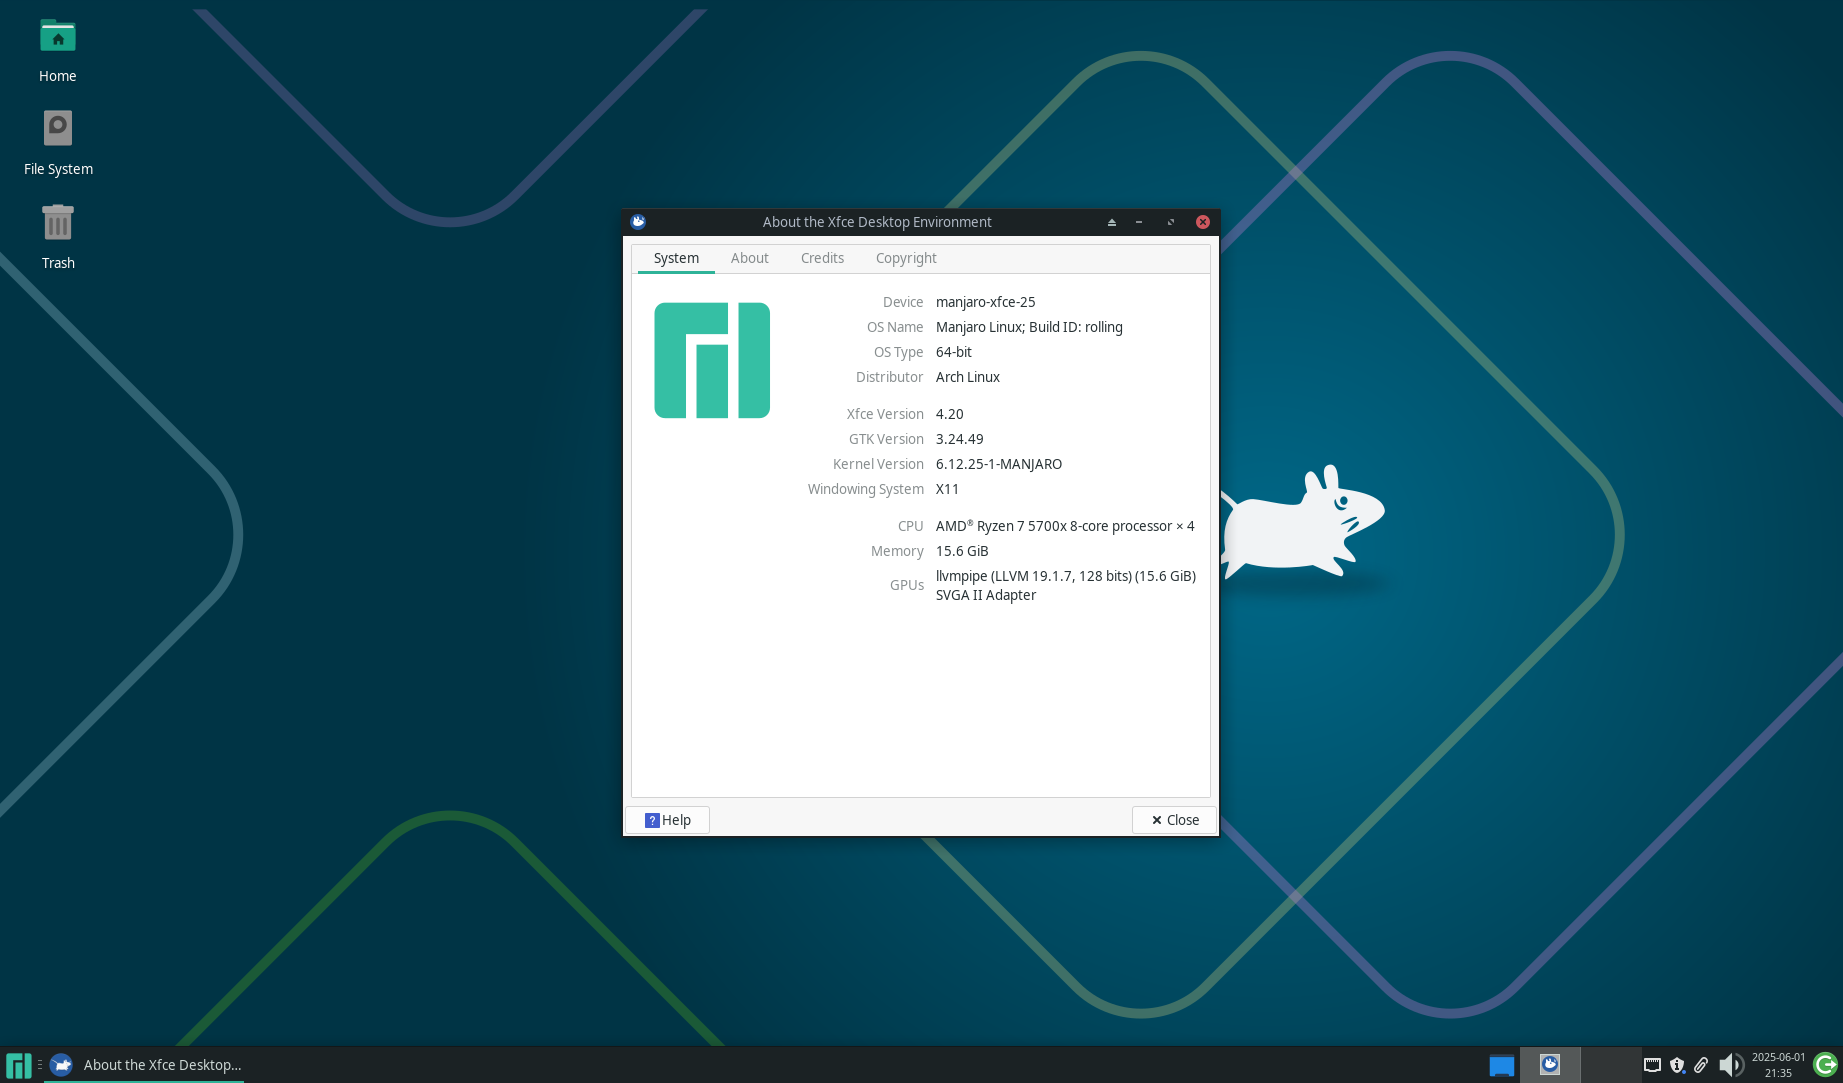Open the Trash desktop icon
Screen dimensions: 1843x1083
pyautogui.click(x=57, y=222)
